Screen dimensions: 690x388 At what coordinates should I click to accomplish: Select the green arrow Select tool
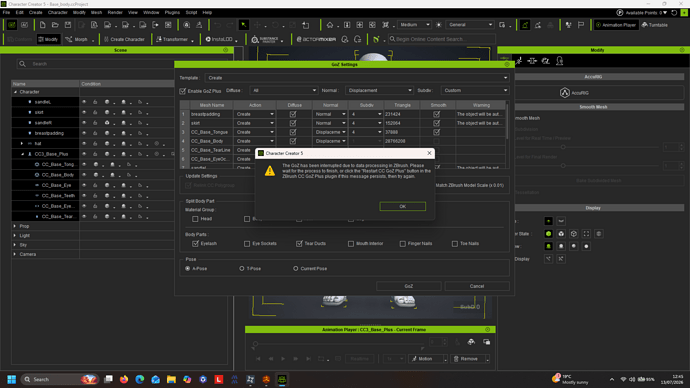click(243, 25)
